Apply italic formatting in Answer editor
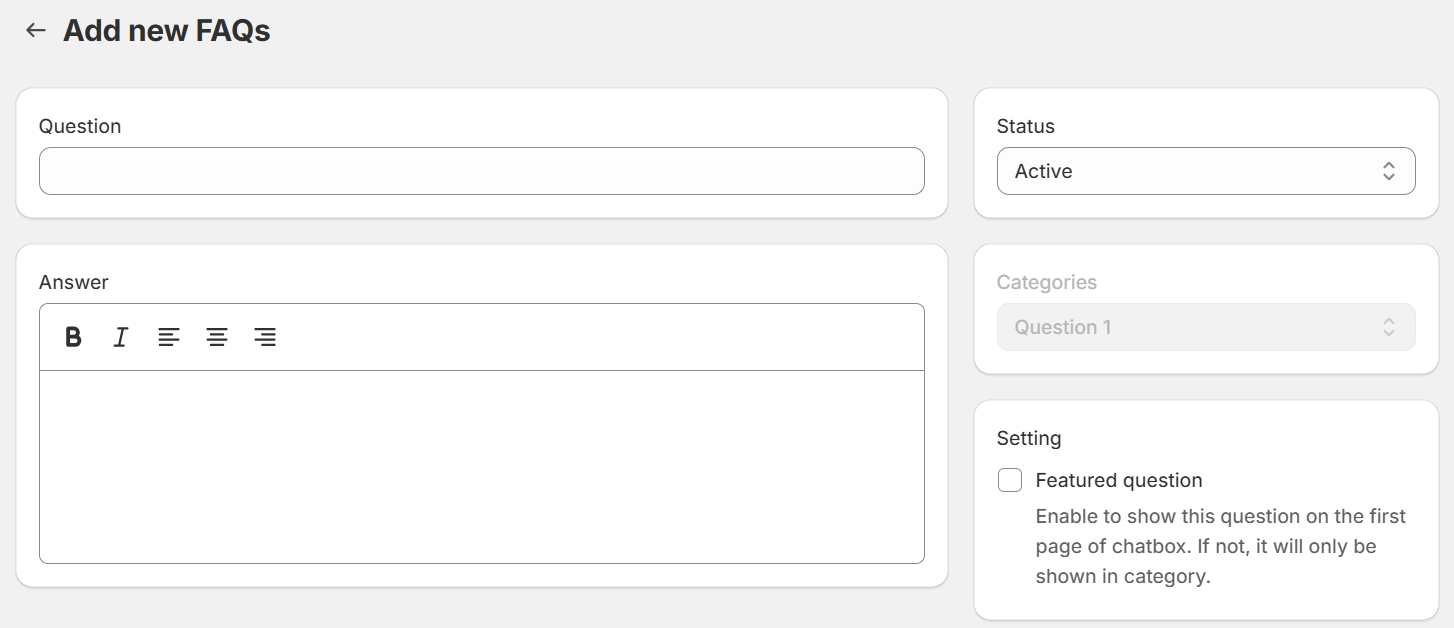Screen dimensions: 1454x628 121,337
